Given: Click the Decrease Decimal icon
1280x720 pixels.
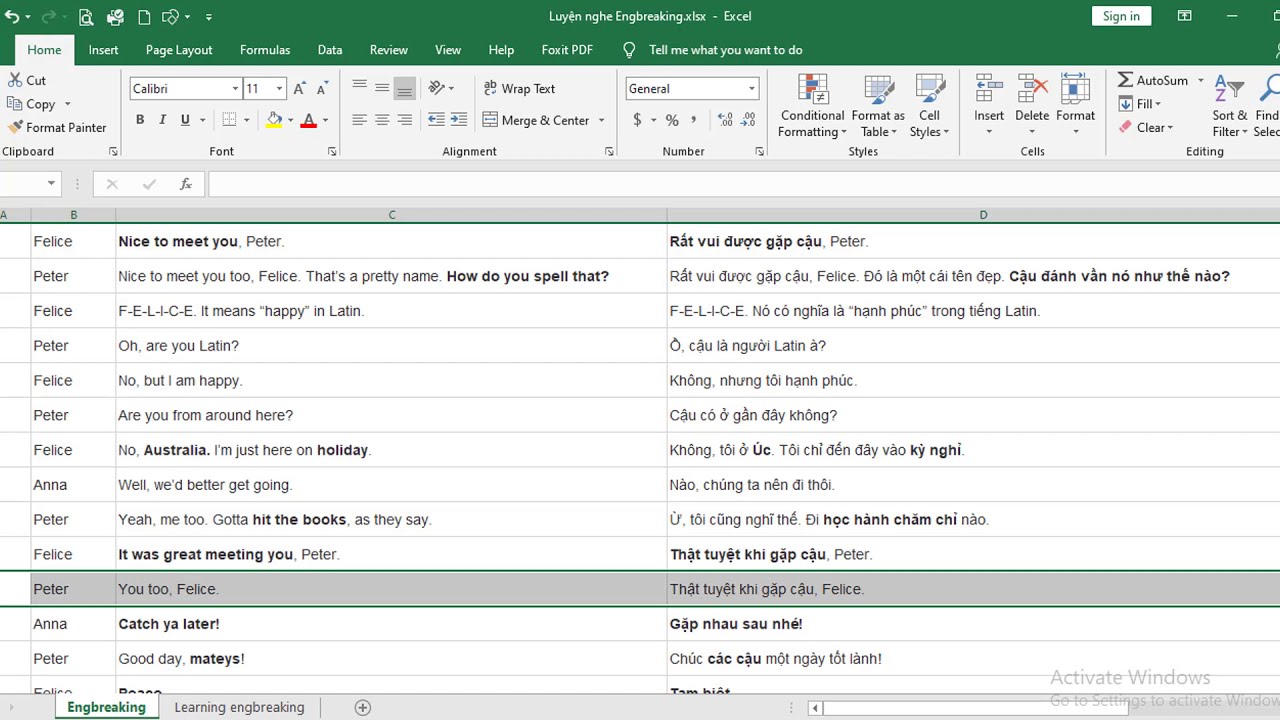Looking at the screenshot, I should tap(747, 120).
